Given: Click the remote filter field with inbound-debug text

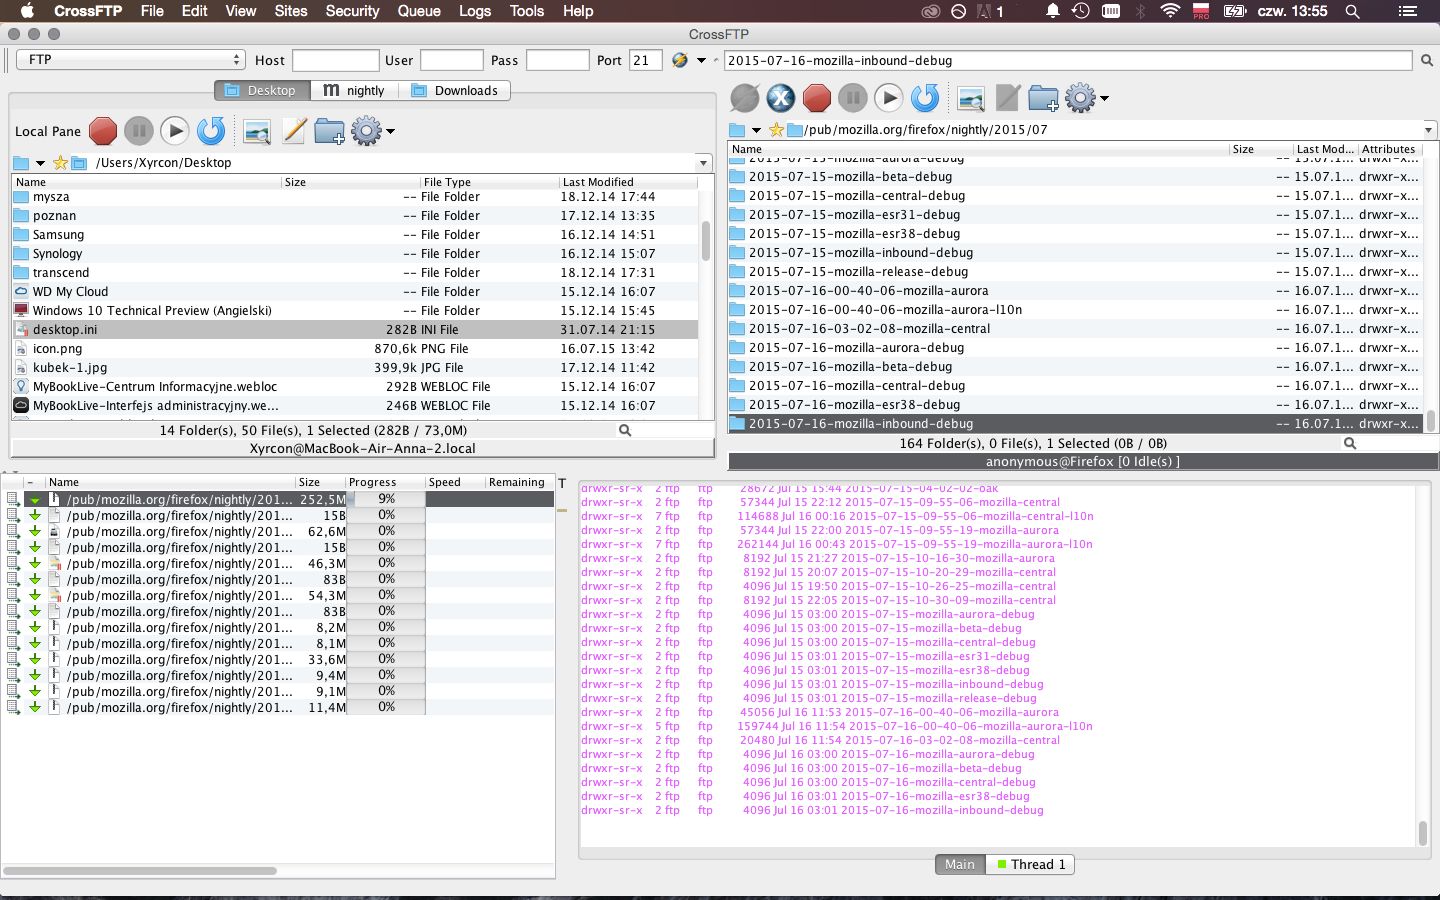Looking at the screenshot, I should [x=1068, y=60].
